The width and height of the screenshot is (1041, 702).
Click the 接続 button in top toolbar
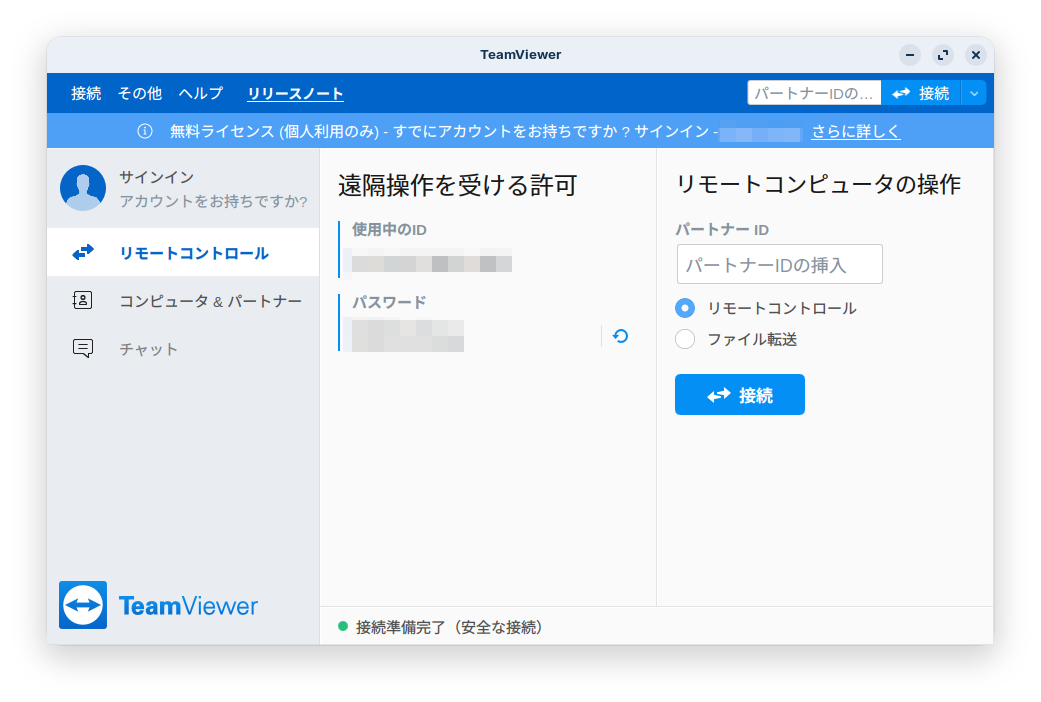pyautogui.click(x=921, y=94)
